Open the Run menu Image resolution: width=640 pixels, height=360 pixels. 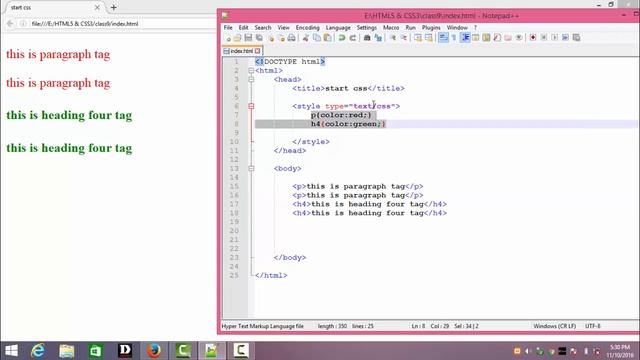tap(410, 27)
